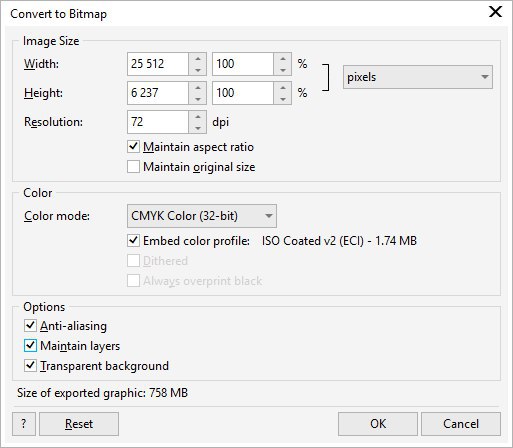
Task: Click the Height field showing 6 237
Action: click(158, 93)
